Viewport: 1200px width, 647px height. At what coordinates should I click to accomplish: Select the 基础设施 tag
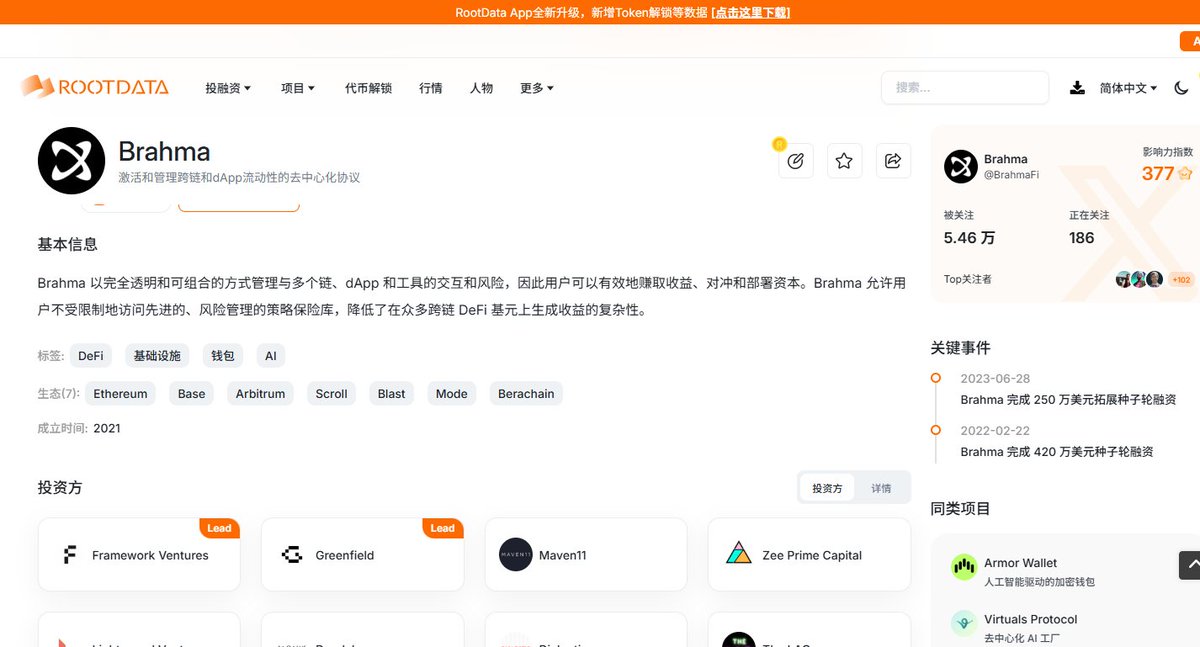coord(157,355)
